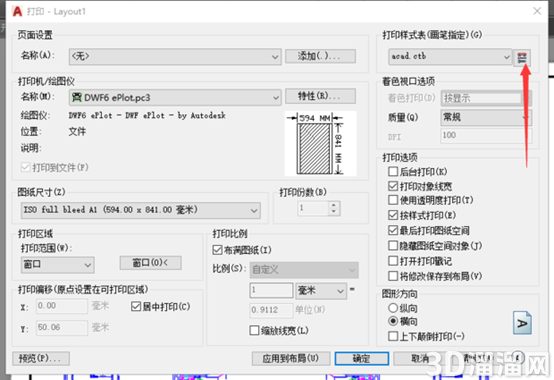554x380 pixels.
Task: Enable 使用透明度打印 checkbox
Action: [393, 200]
